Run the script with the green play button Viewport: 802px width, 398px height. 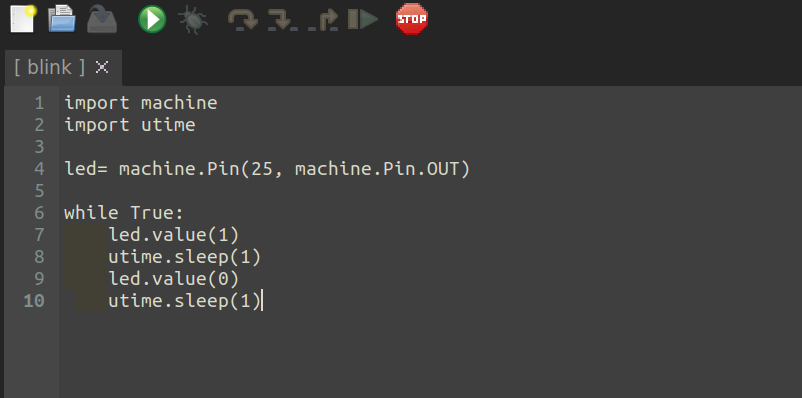click(x=152, y=19)
